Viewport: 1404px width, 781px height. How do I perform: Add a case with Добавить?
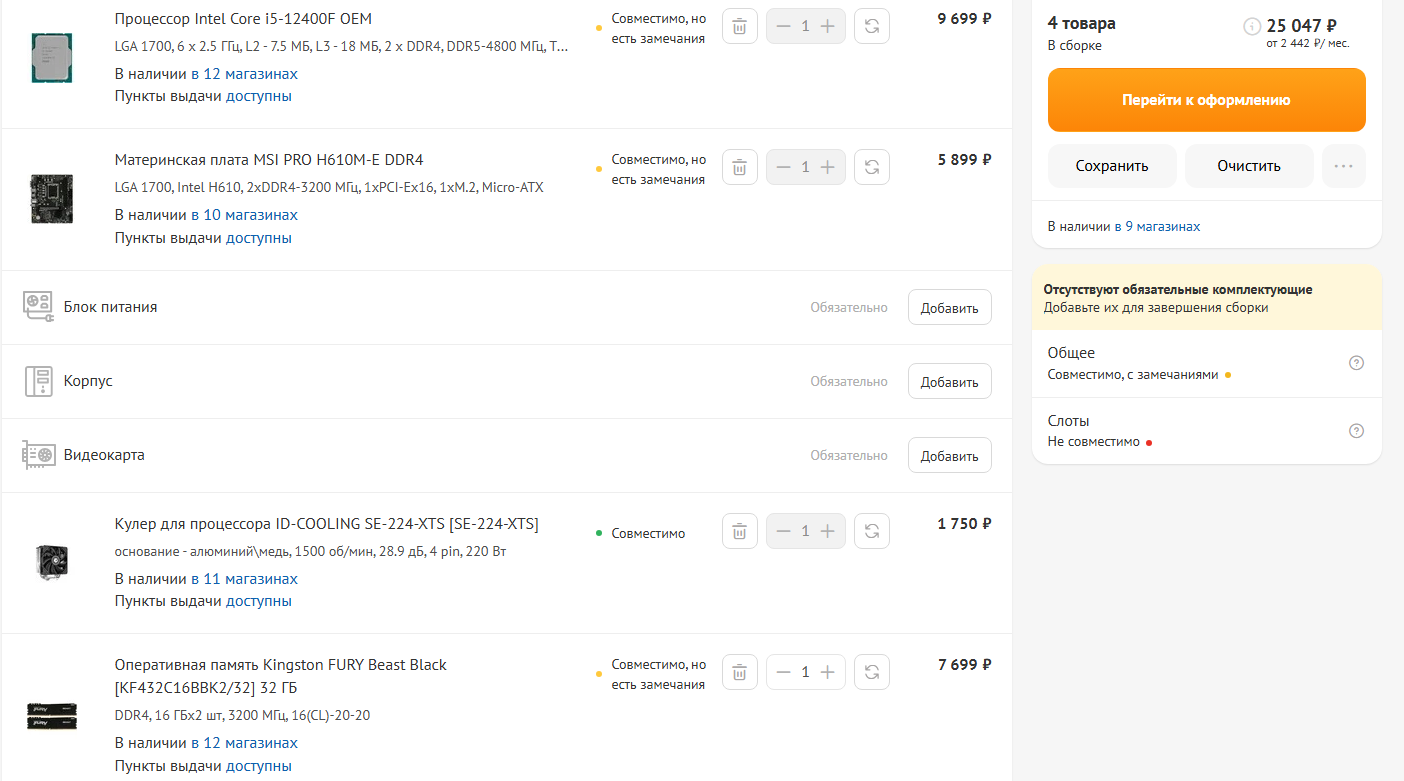click(950, 381)
